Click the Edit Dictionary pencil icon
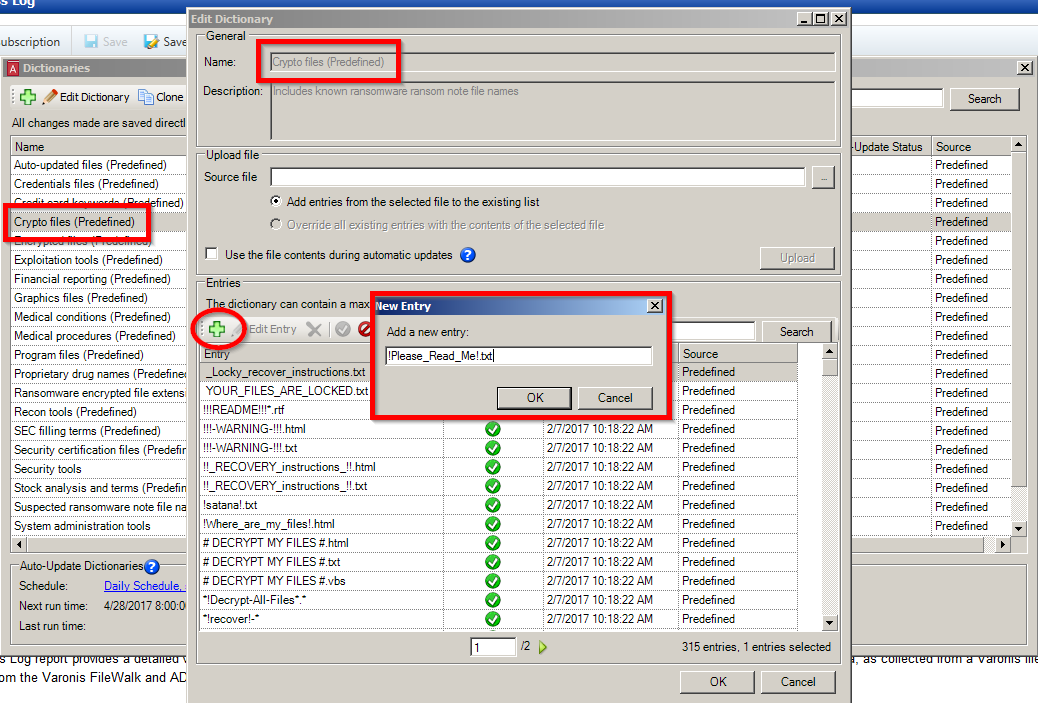Image resolution: width=1038 pixels, height=703 pixels. [x=49, y=97]
